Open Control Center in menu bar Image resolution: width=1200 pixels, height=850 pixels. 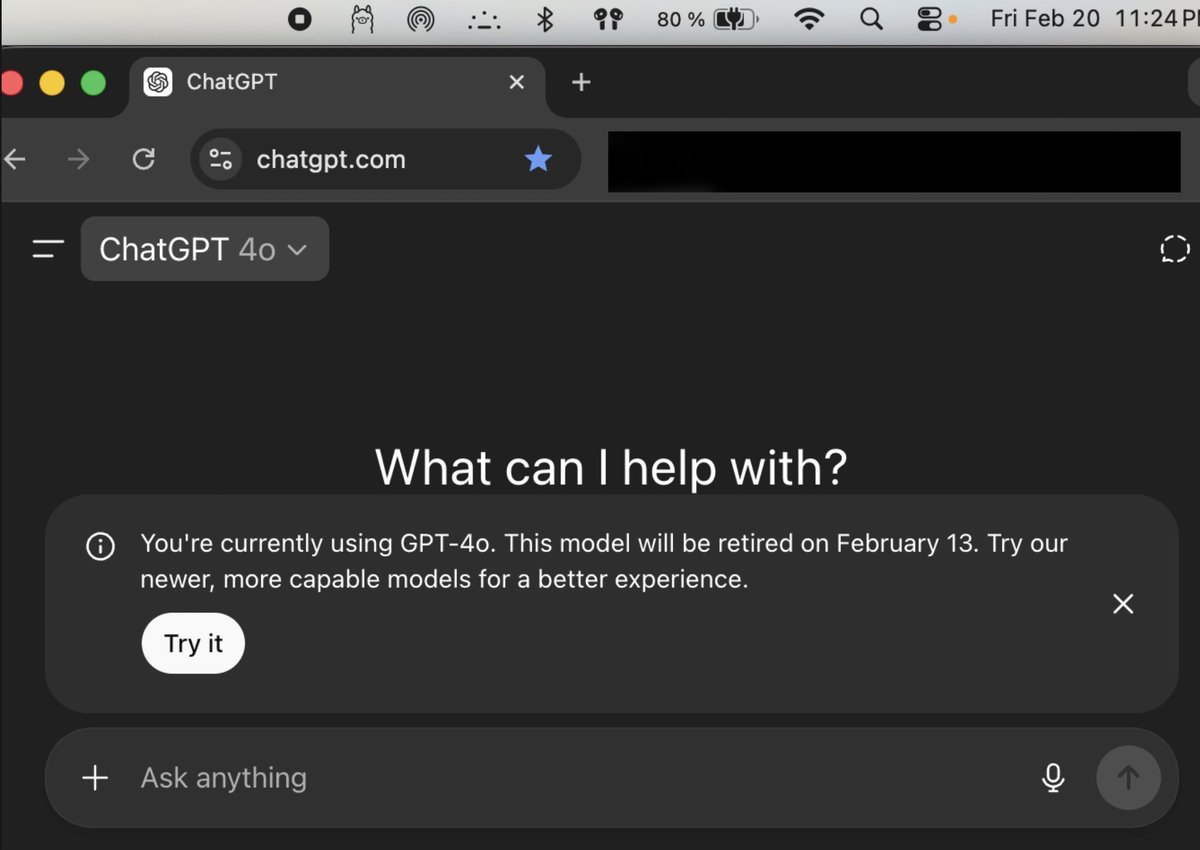coord(930,19)
